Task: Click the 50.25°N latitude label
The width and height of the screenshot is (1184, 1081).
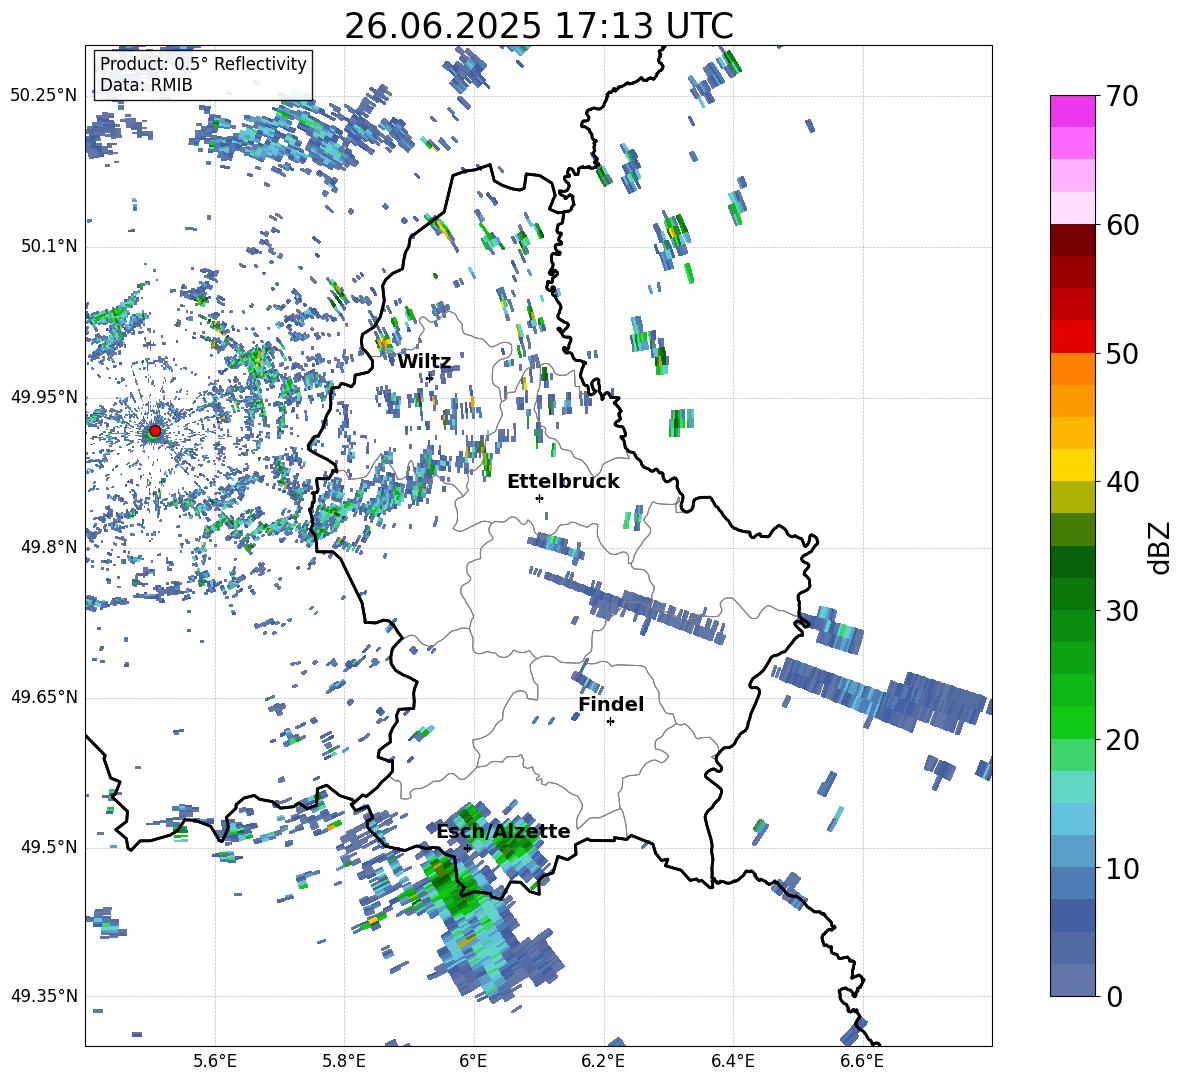Action: 44,95
